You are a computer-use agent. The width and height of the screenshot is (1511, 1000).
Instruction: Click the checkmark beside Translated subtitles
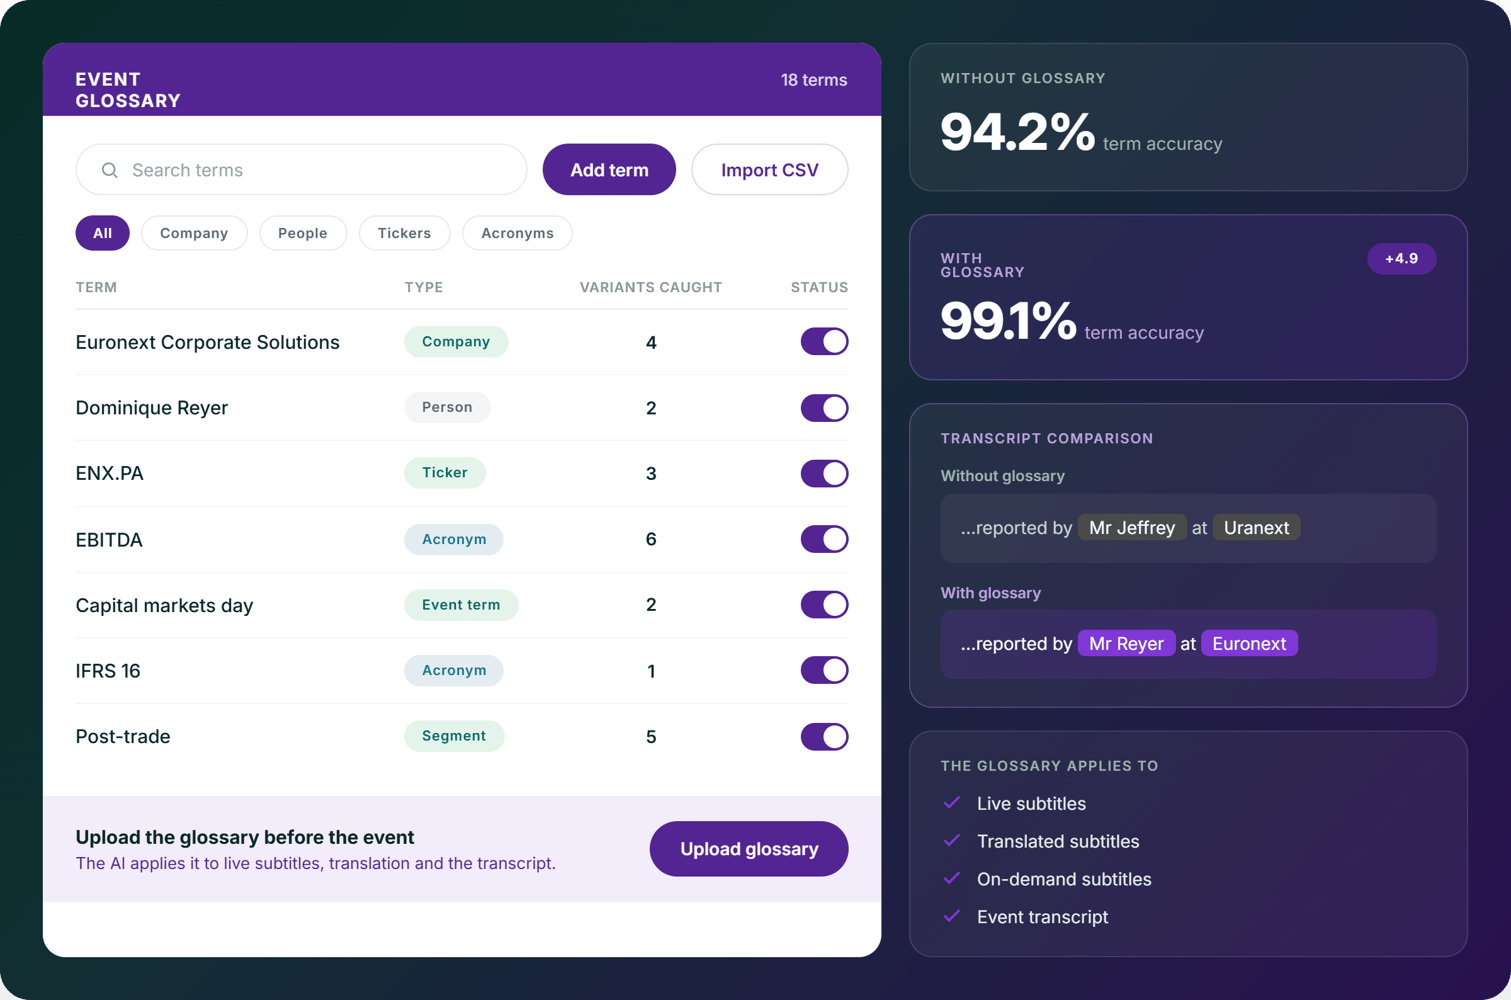[952, 841]
